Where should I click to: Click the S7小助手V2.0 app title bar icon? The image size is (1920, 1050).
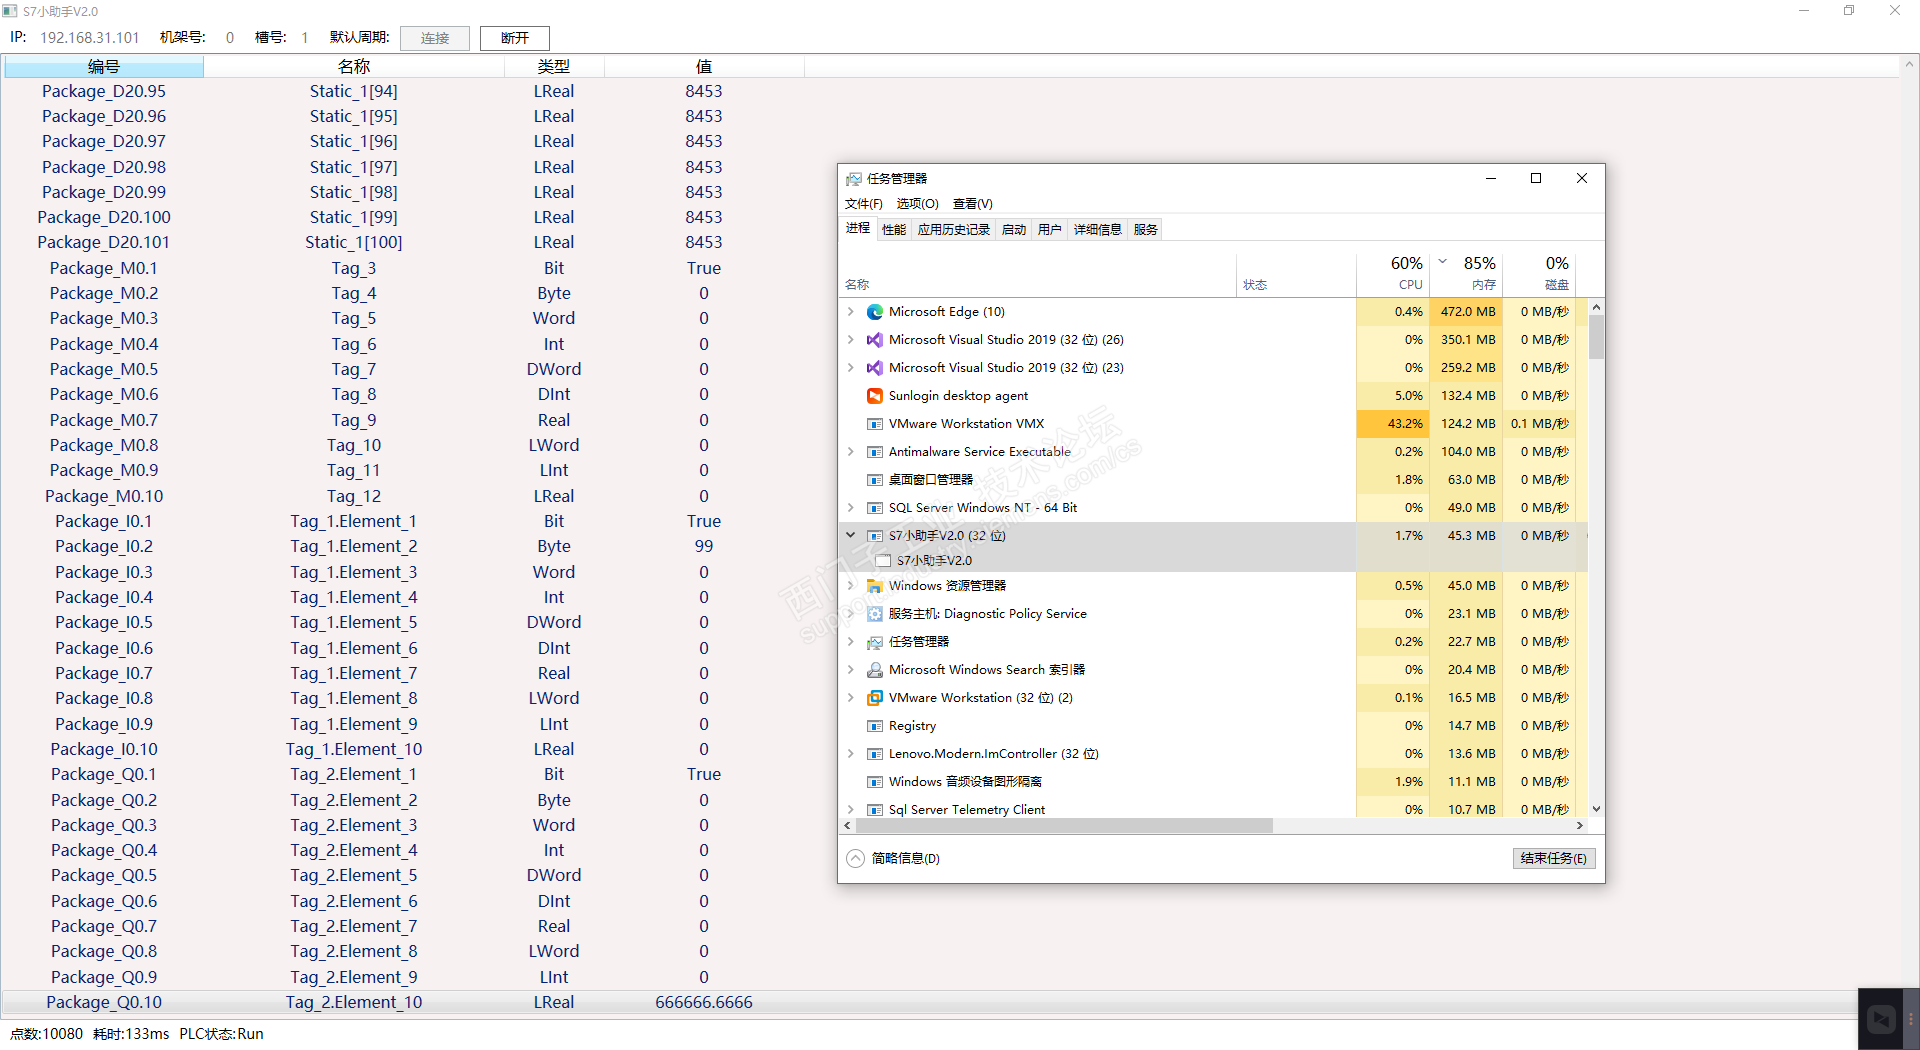tap(10, 11)
